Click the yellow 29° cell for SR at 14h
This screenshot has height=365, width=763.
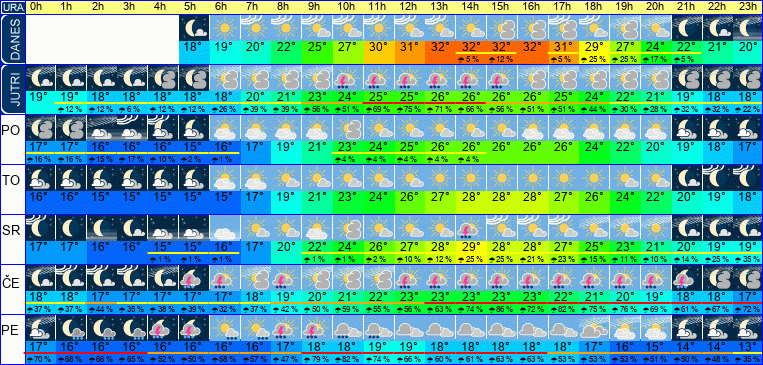[x=471, y=246]
